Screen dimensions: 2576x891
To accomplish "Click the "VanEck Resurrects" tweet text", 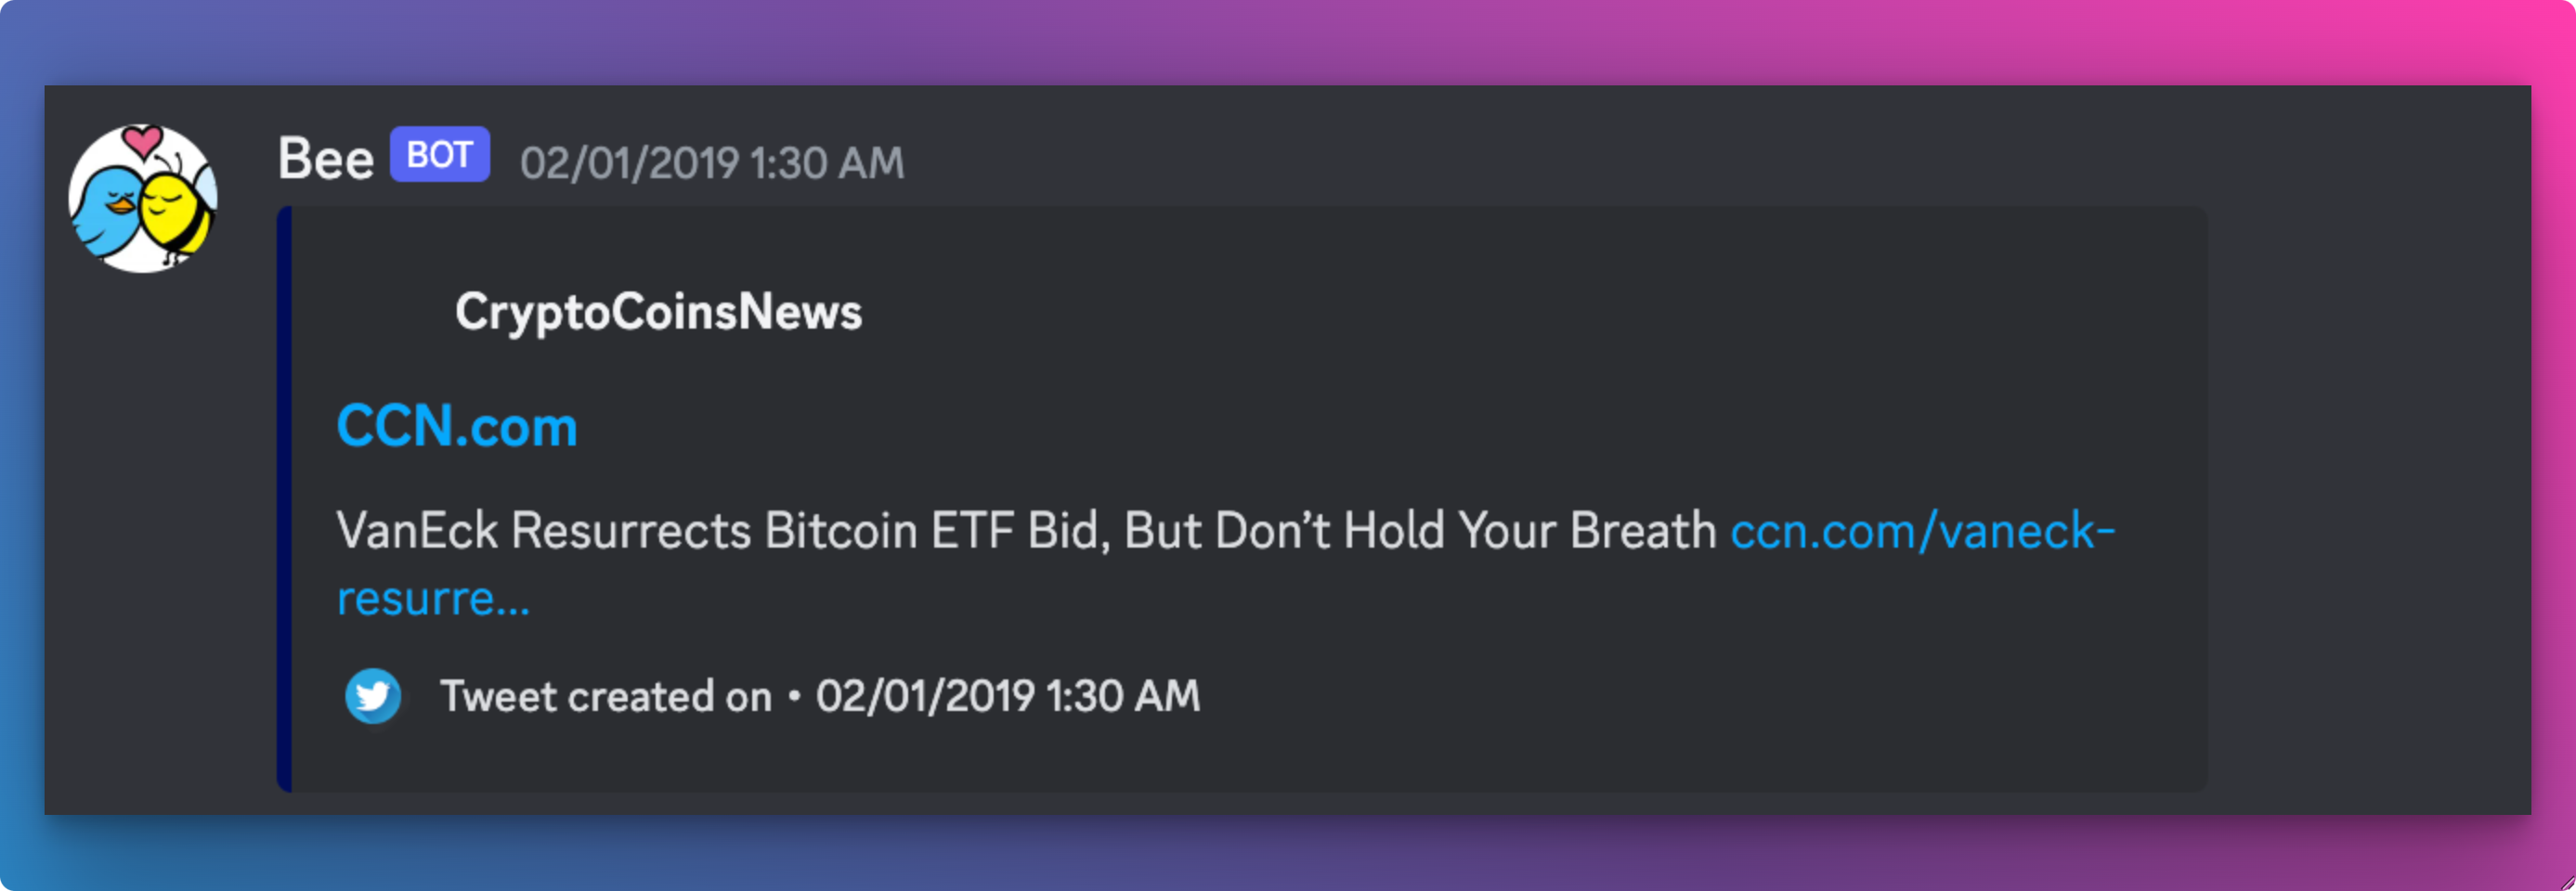I will (543, 530).
